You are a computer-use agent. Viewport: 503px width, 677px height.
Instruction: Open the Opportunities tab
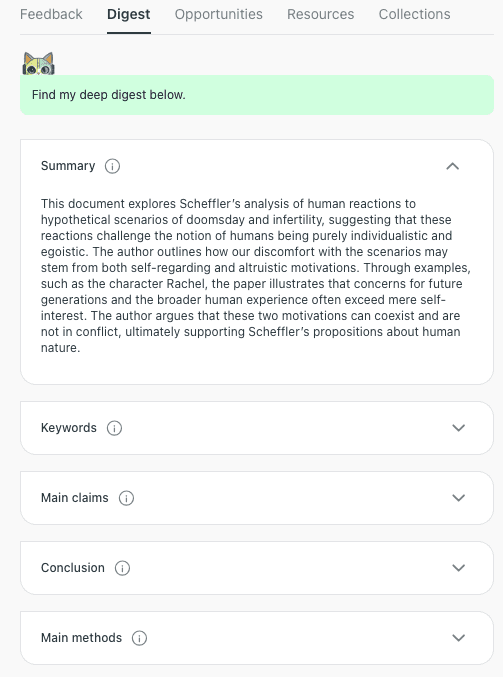point(218,14)
